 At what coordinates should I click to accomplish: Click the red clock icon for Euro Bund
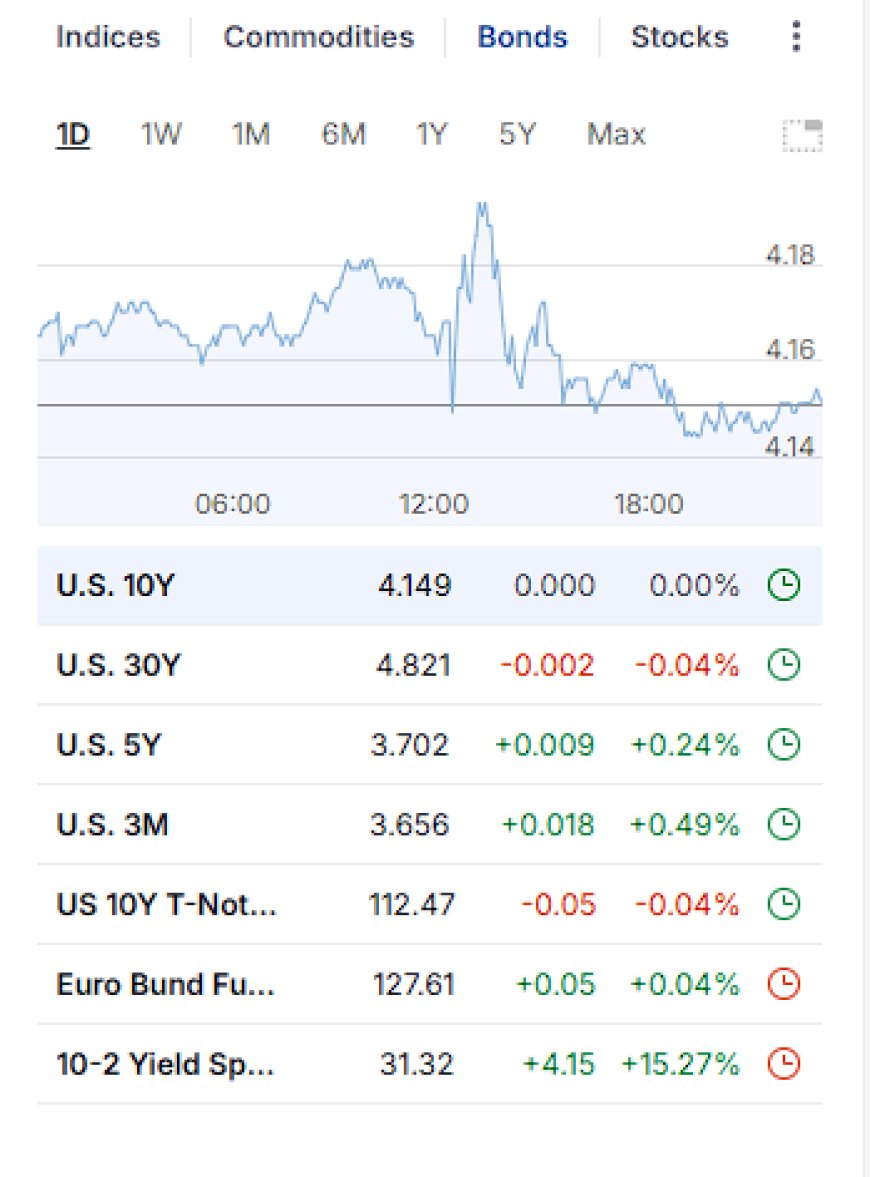point(784,984)
